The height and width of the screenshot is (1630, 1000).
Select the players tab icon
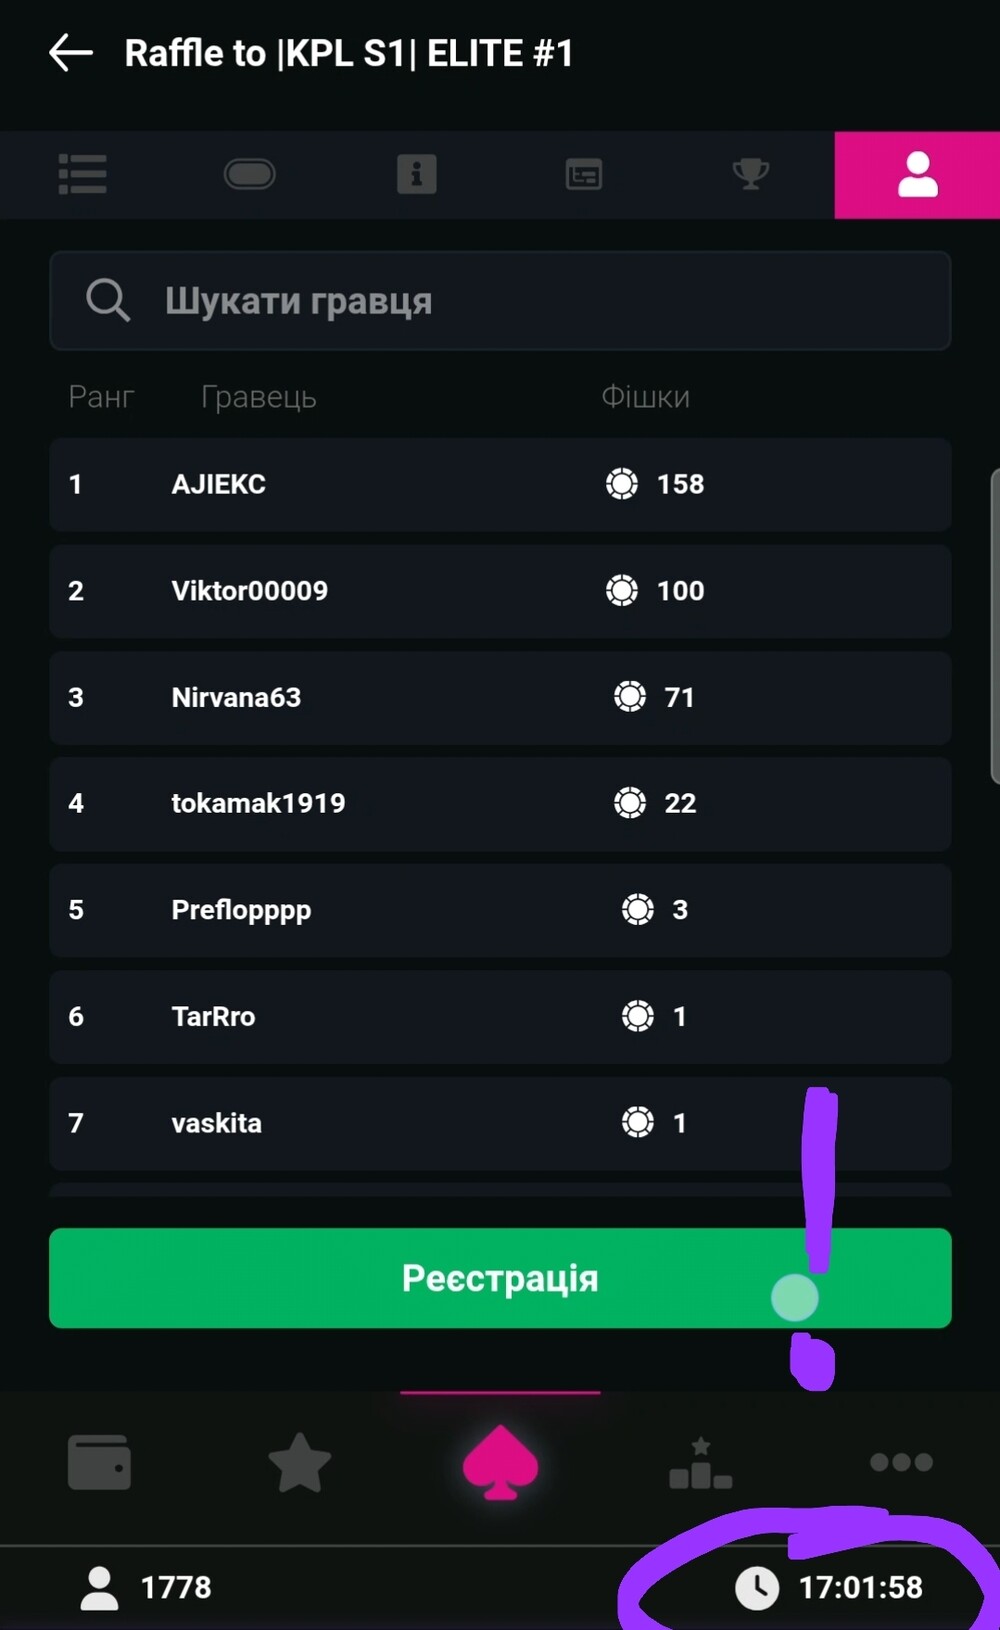(x=917, y=174)
